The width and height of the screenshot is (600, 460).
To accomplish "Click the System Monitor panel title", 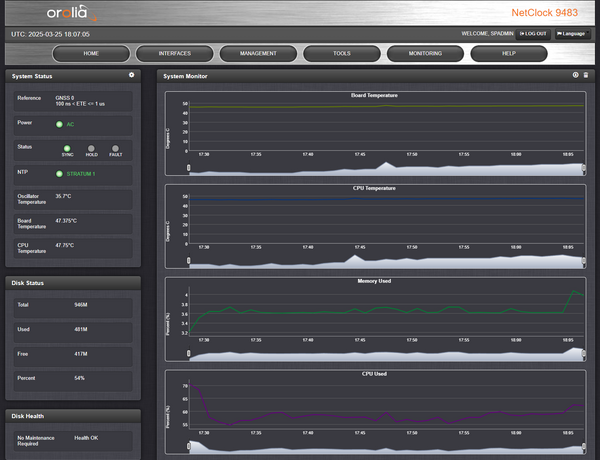I will click(185, 76).
